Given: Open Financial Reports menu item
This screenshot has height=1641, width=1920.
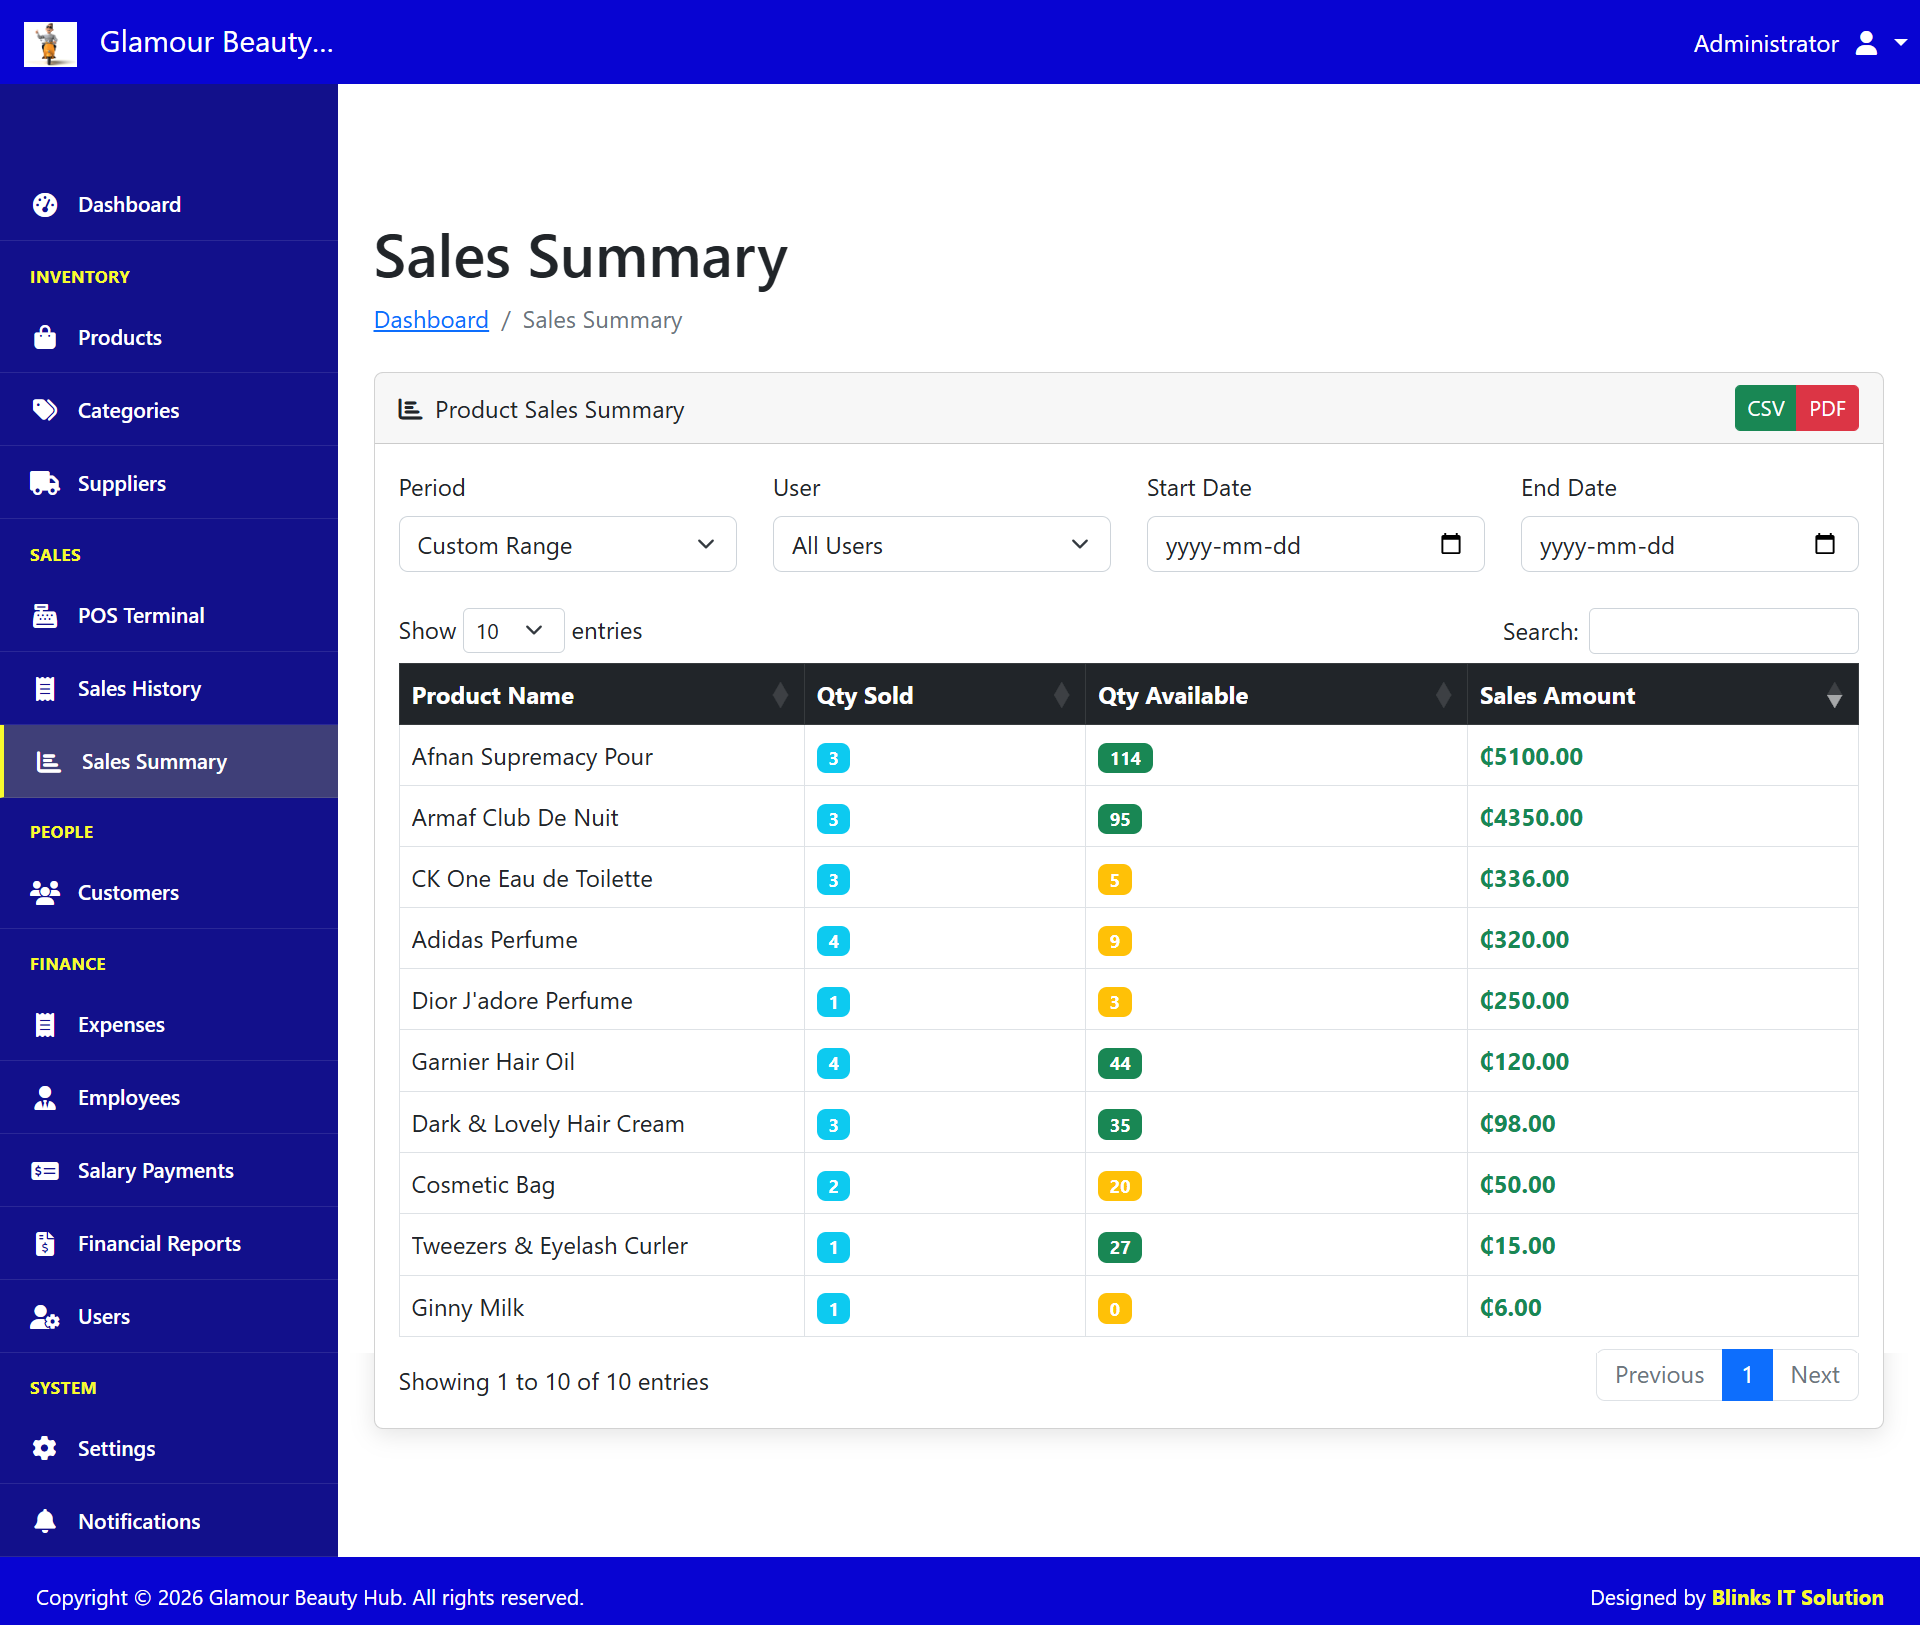Looking at the screenshot, I should point(169,1244).
